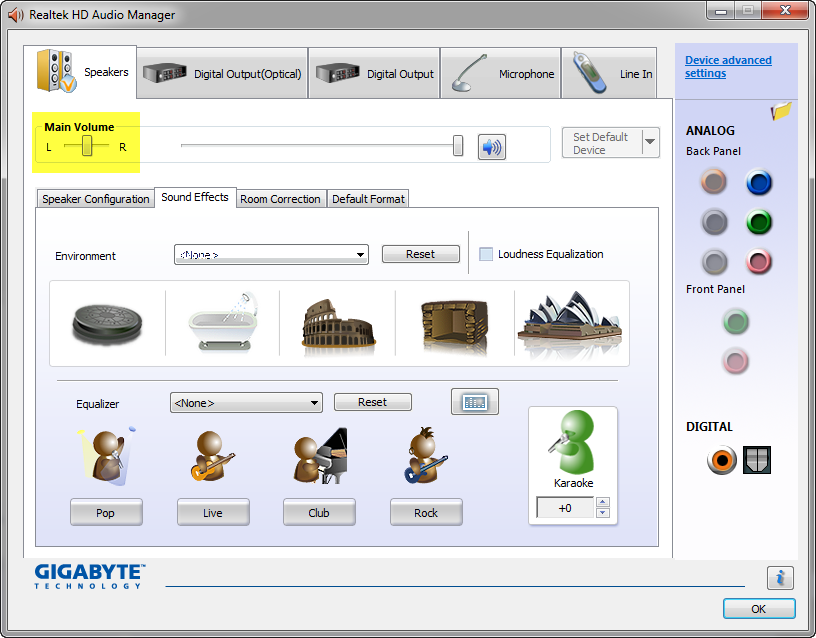The height and width of the screenshot is (638, 816).
Task: Open the Room Correction tab
Action: coord(280,199)
